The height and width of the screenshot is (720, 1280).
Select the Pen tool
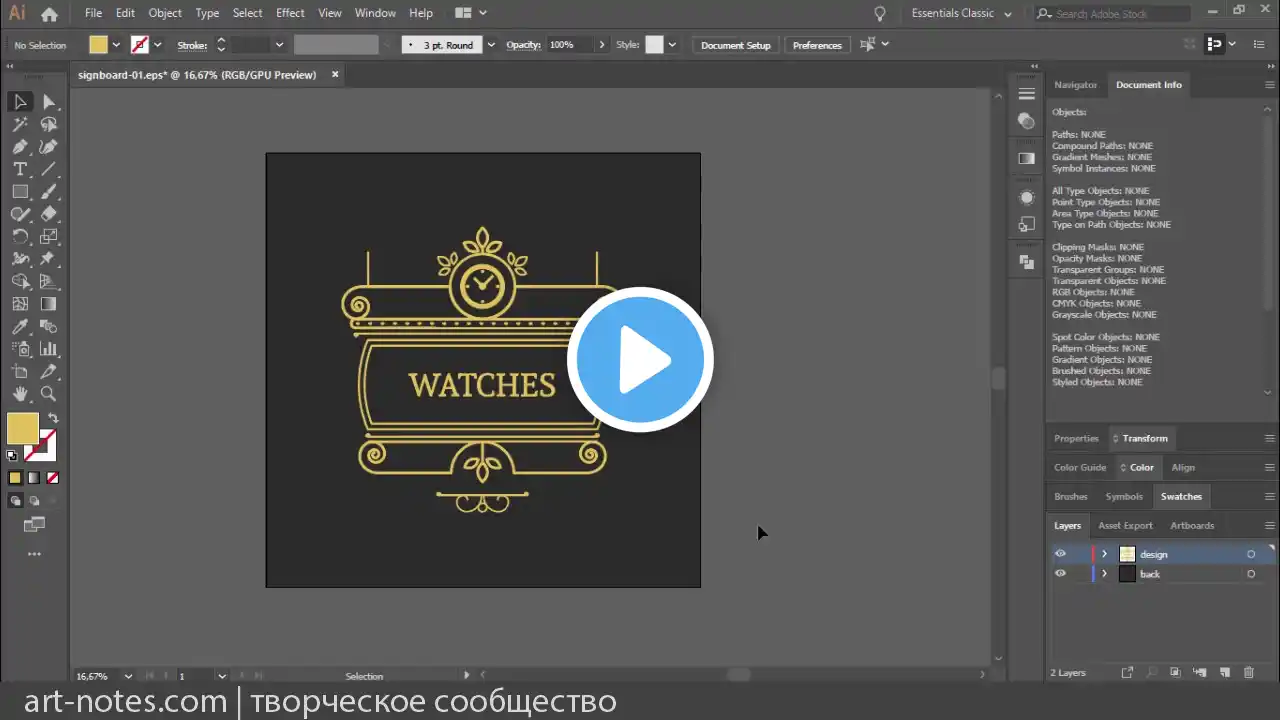coord(20,147)
